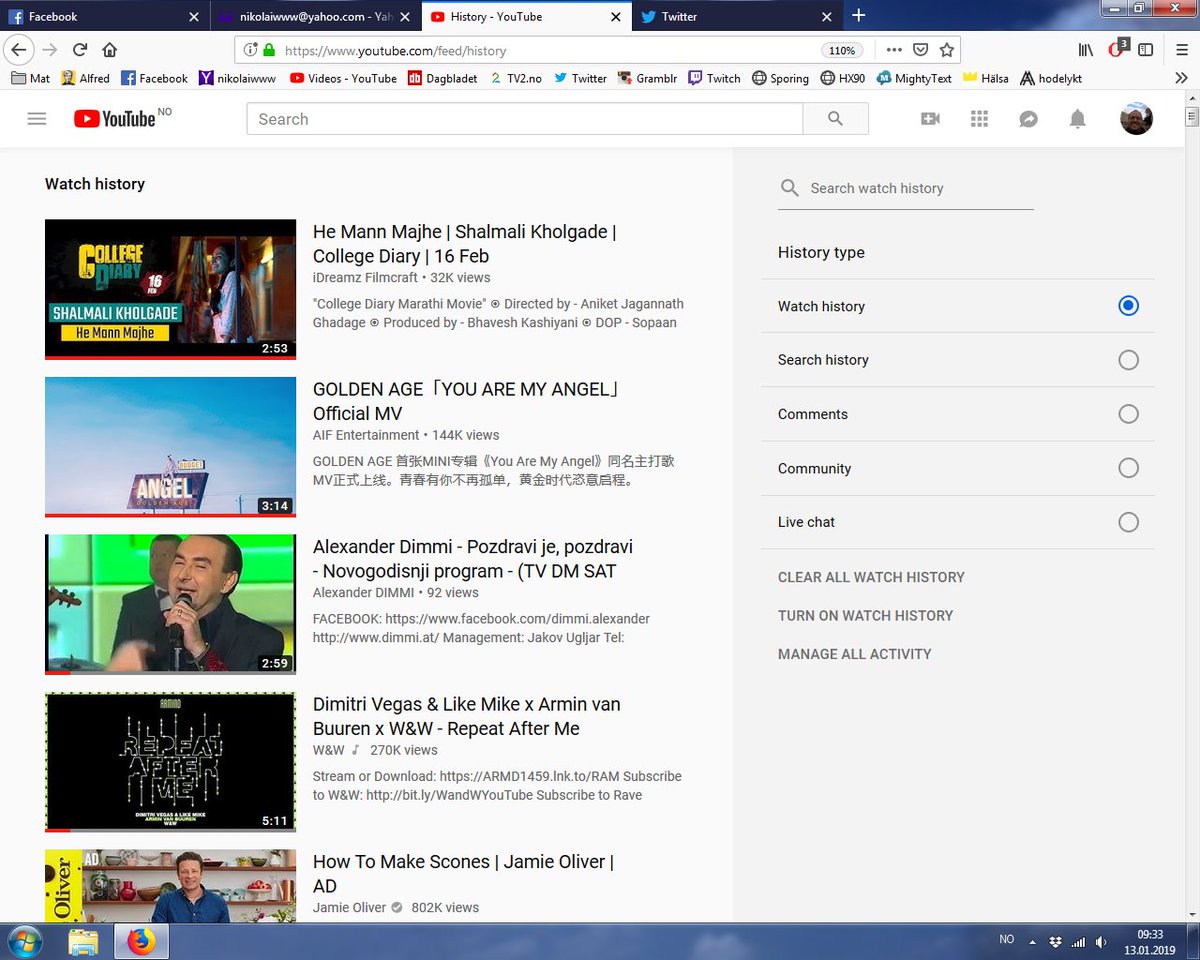
Task: Bookmark this page with star icon
Action: pyautogui.click(x=947, y=50)
